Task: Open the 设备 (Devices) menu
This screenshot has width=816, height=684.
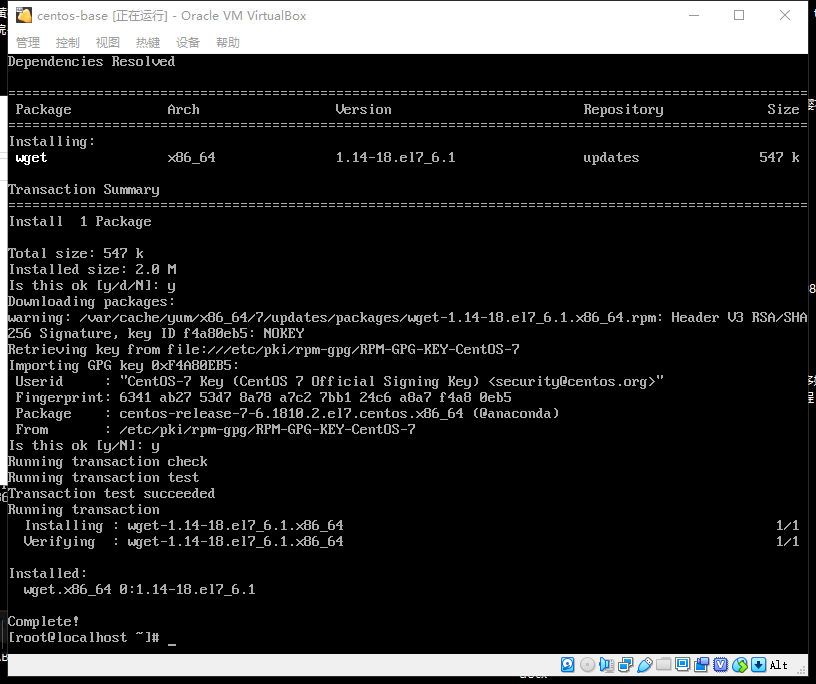Action: (187, 42)
